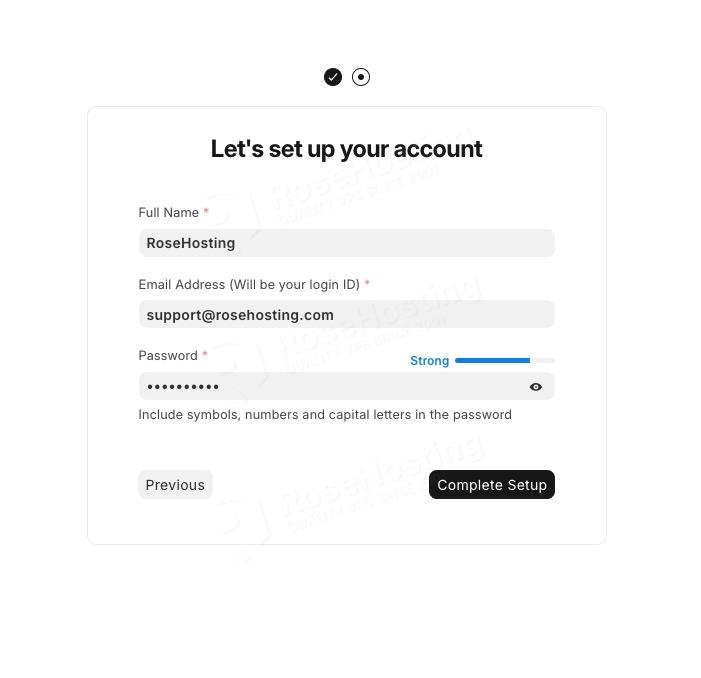Image resolution: width=701 pixels, height=678 pixels.
Task: Click the Full Name label text
Action: tap(168, 212)
